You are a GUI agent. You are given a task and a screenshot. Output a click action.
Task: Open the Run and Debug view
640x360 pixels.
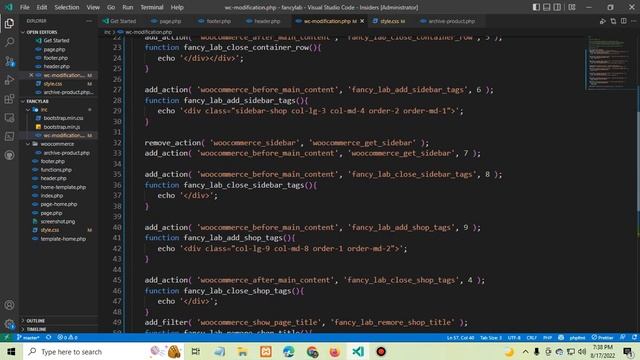[9, 80]
